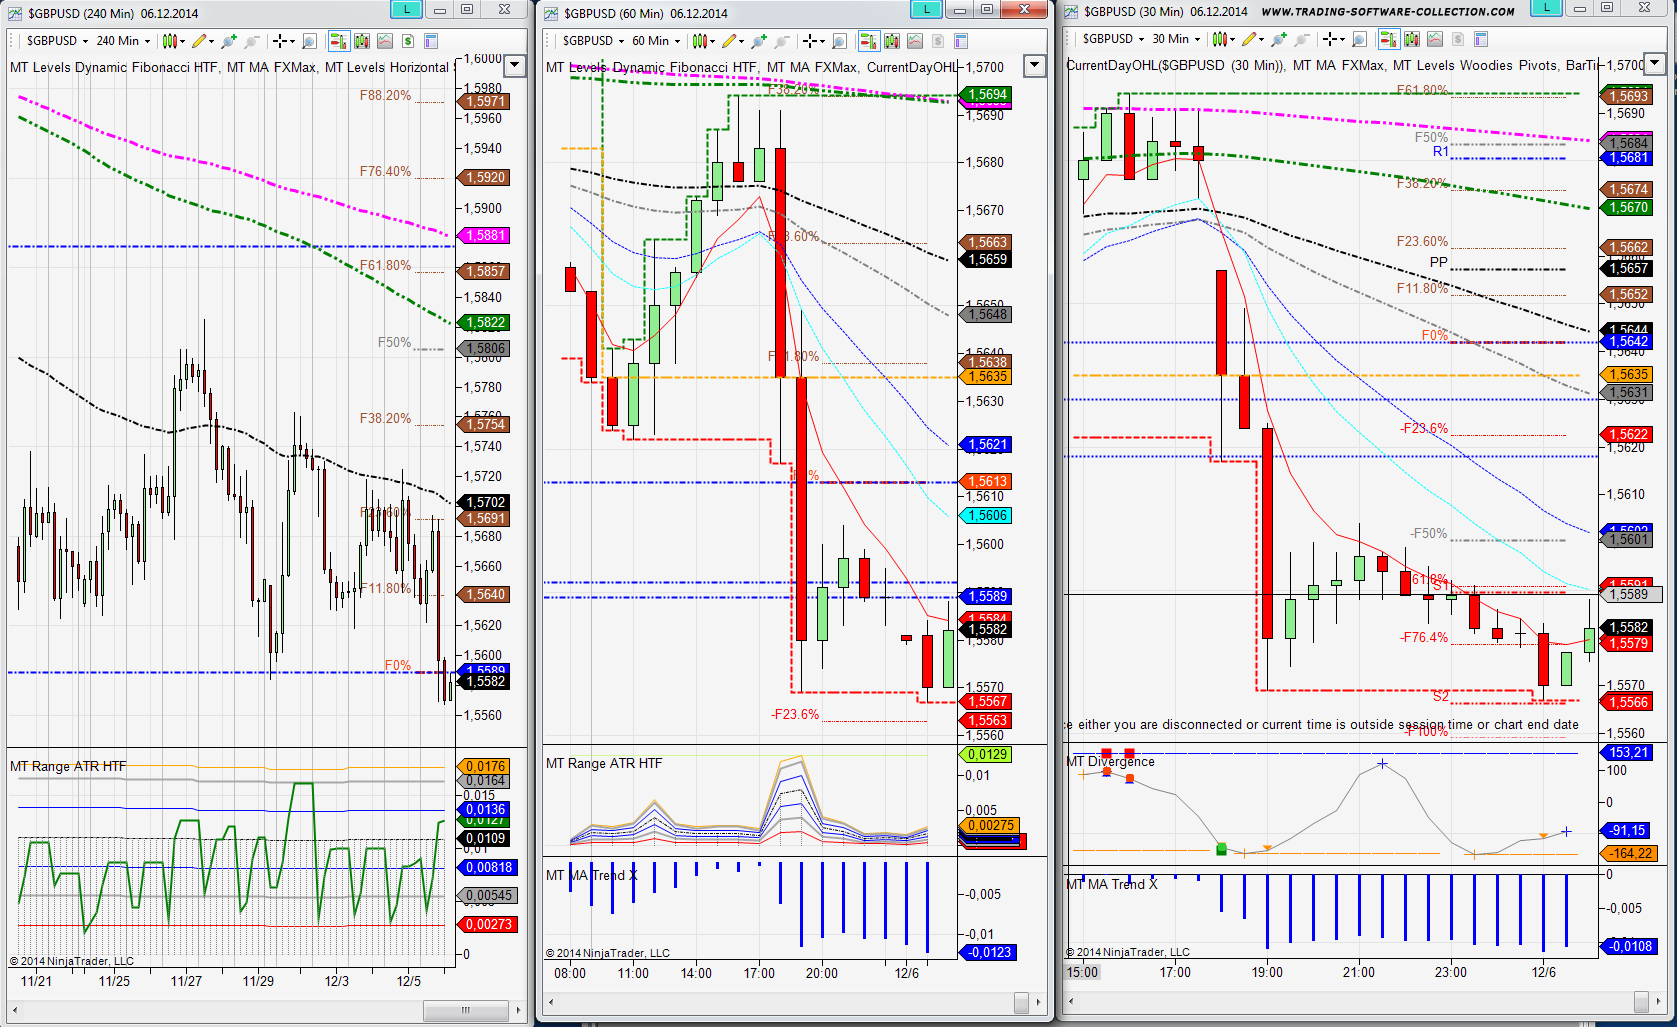
Task: Toggle chart trader icon in 60 Min chart
Action: (868, 41)
